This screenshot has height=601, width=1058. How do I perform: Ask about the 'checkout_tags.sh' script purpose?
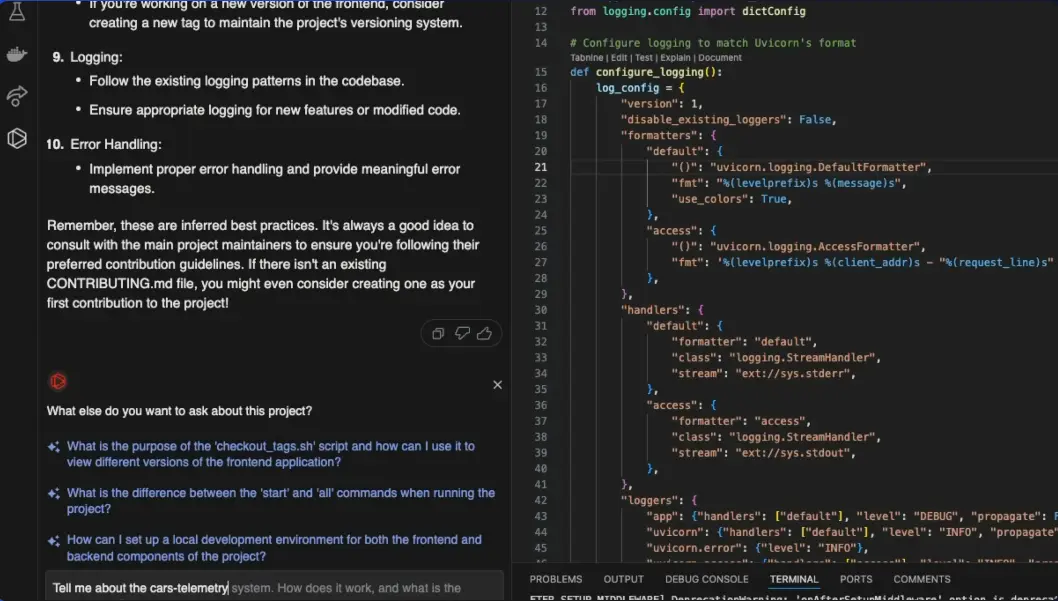point(271,454)
